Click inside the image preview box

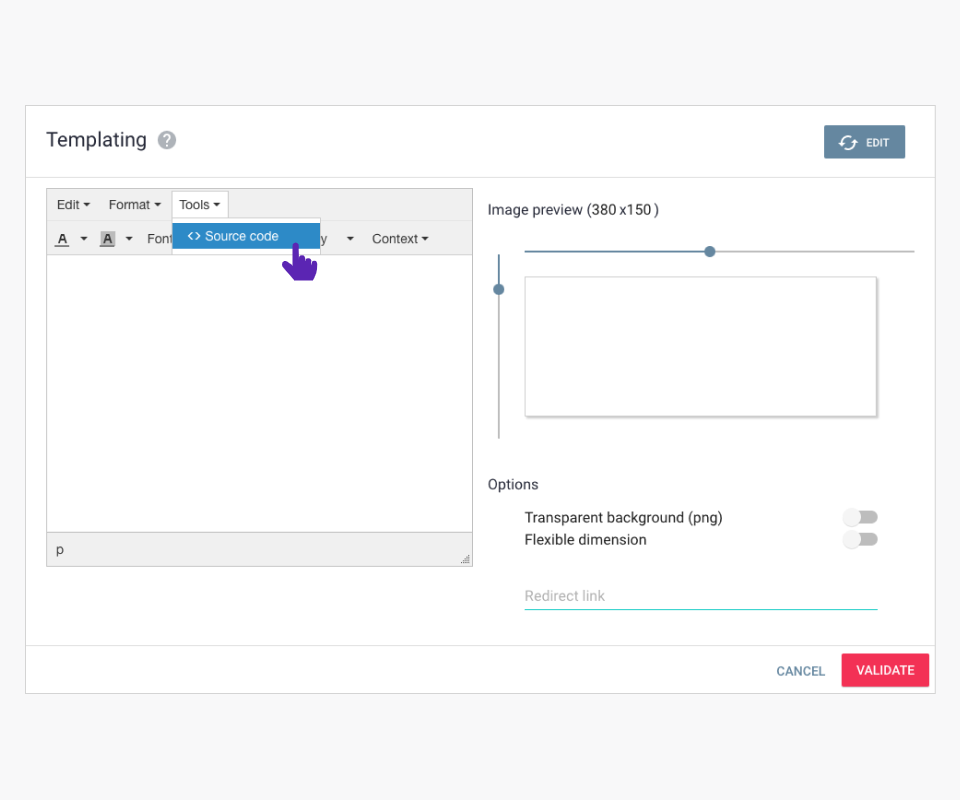pyautogui.click(x=700, y=346)
